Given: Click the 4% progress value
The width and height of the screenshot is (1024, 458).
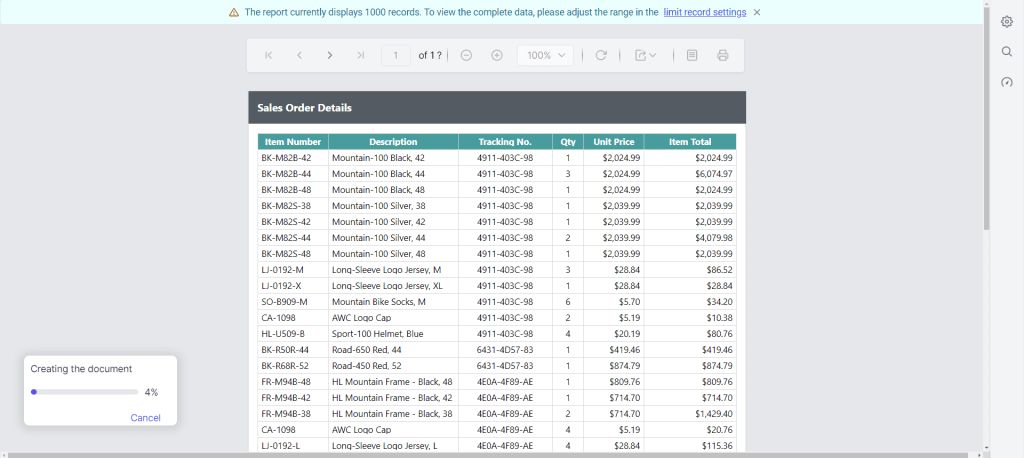Looking at the screenshot, I should coord(152,393).
